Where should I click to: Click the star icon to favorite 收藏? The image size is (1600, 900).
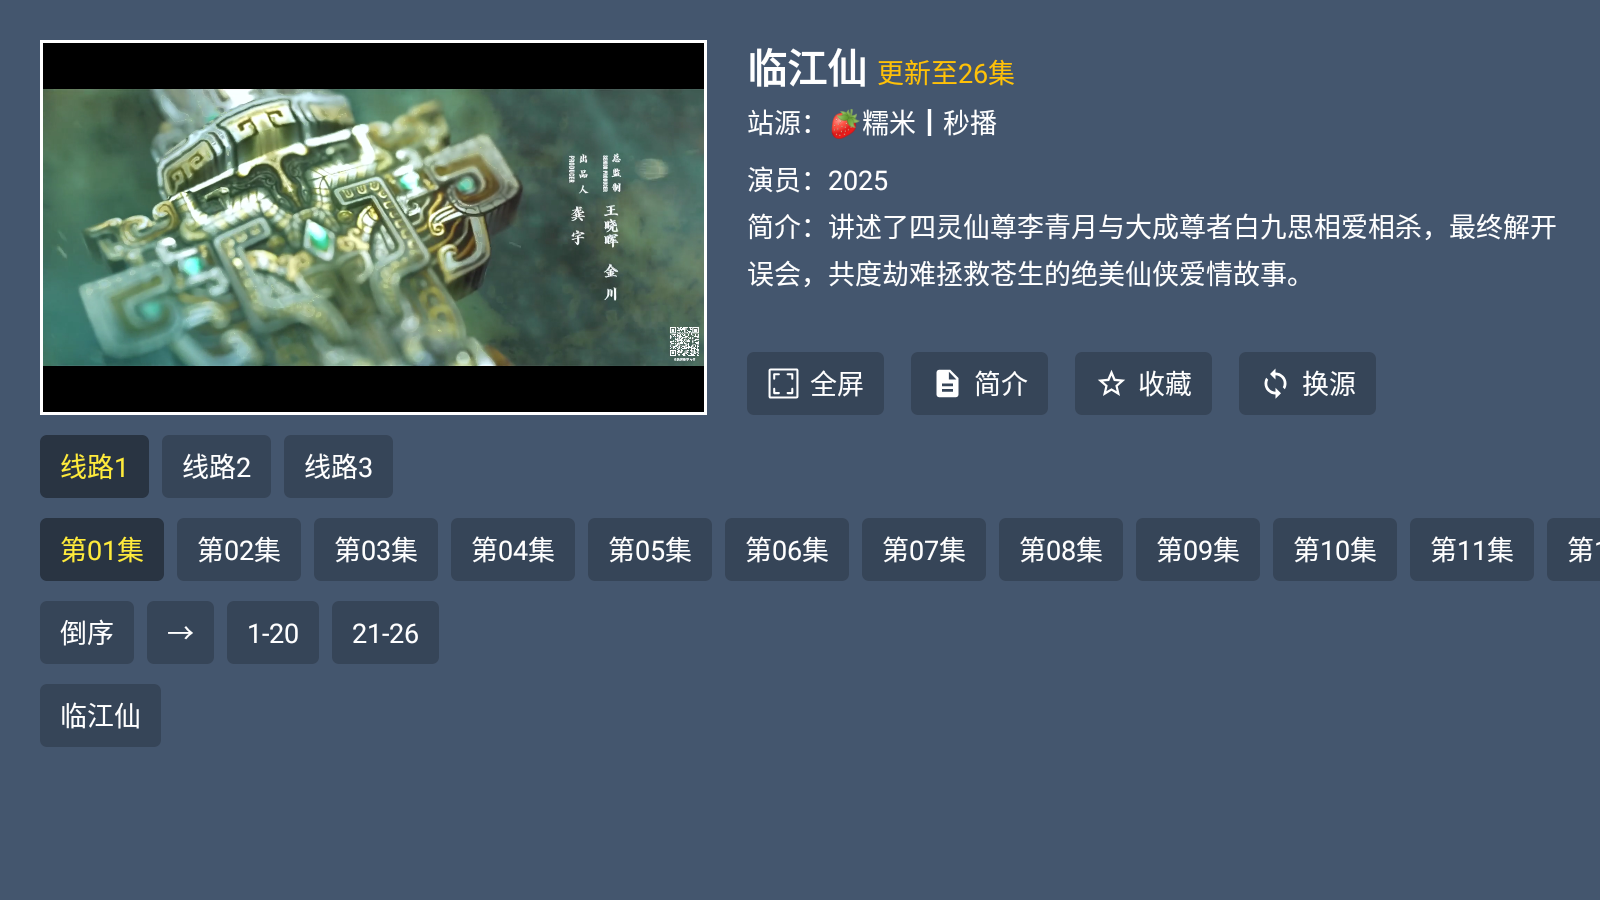coord(1111,384)
